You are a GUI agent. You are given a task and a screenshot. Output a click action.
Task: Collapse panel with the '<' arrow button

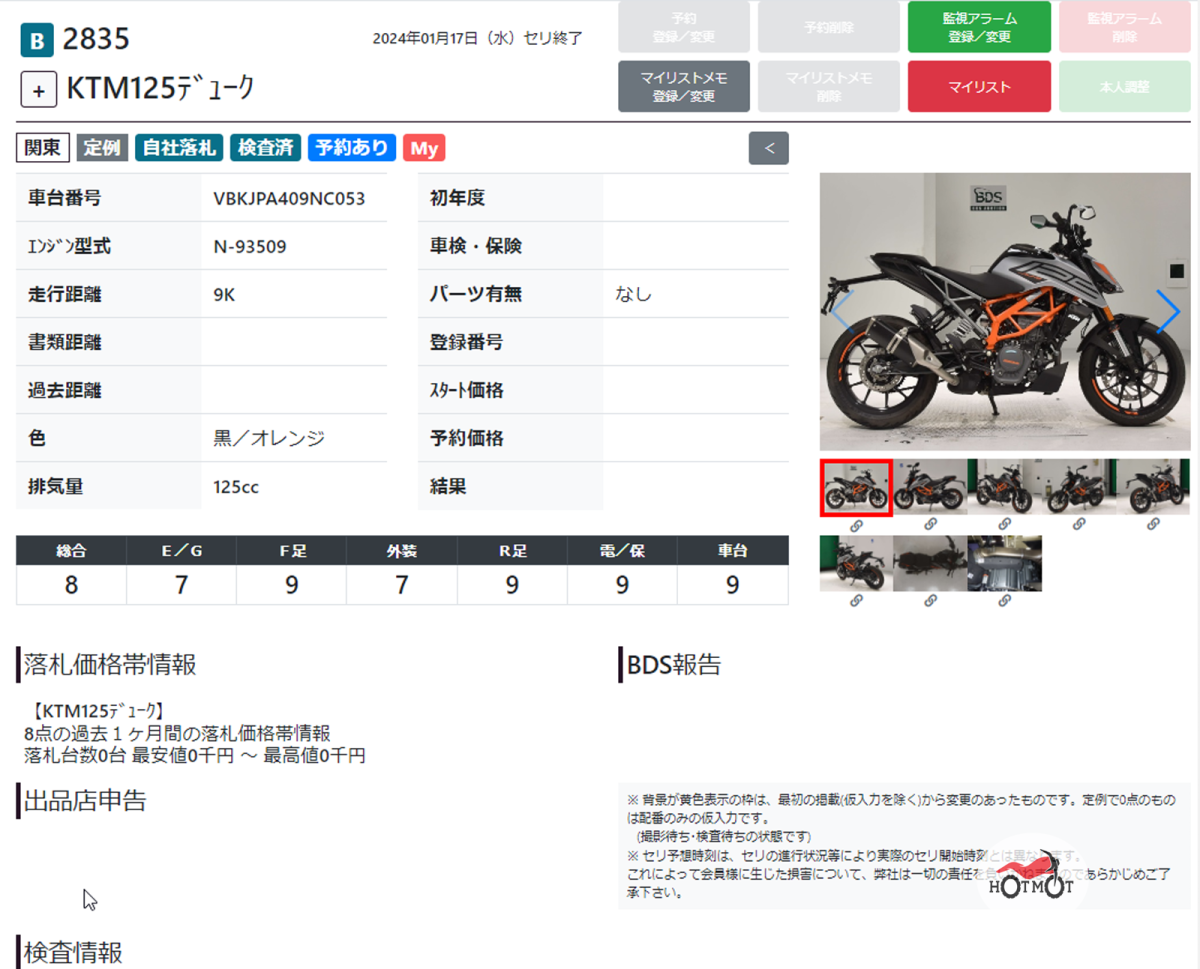point(768,148)
